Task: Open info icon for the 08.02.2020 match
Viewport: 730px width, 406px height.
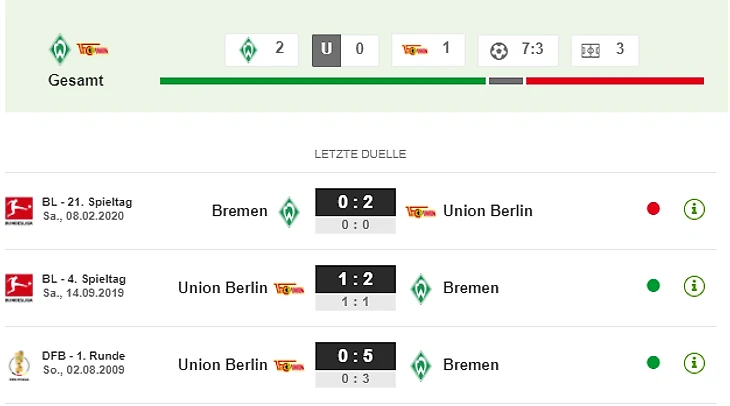Action: 694,209
